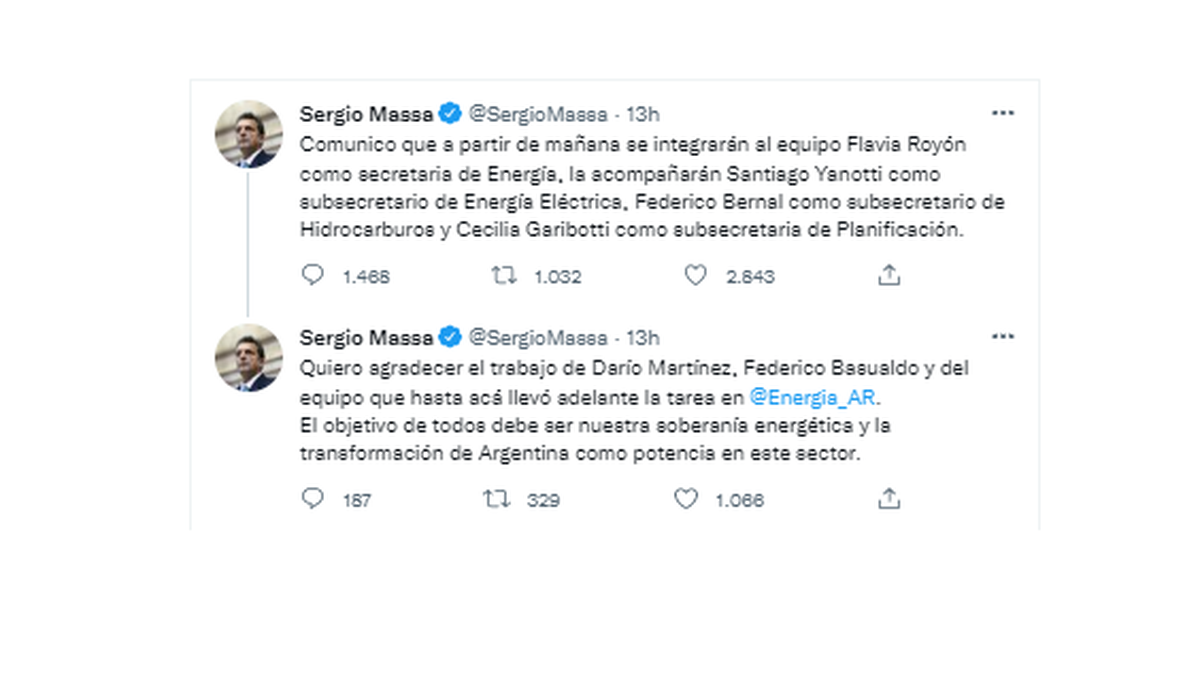Viewport: 1200px width, 675px height.
Task: Reply to the Flavia Royón announcement tweet
Action: click(313, 275)
